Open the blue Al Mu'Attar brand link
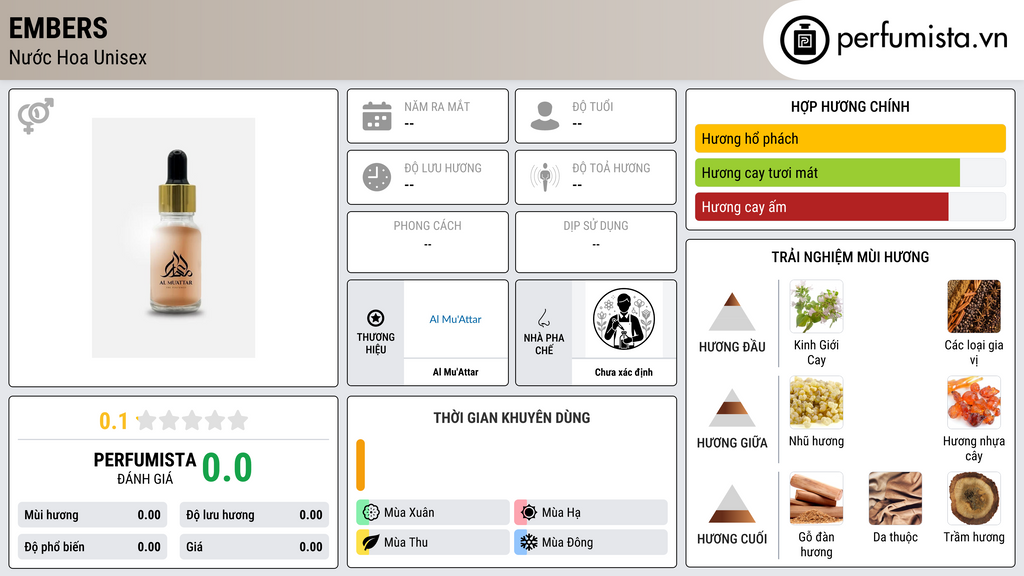 (x=455, y=319)
